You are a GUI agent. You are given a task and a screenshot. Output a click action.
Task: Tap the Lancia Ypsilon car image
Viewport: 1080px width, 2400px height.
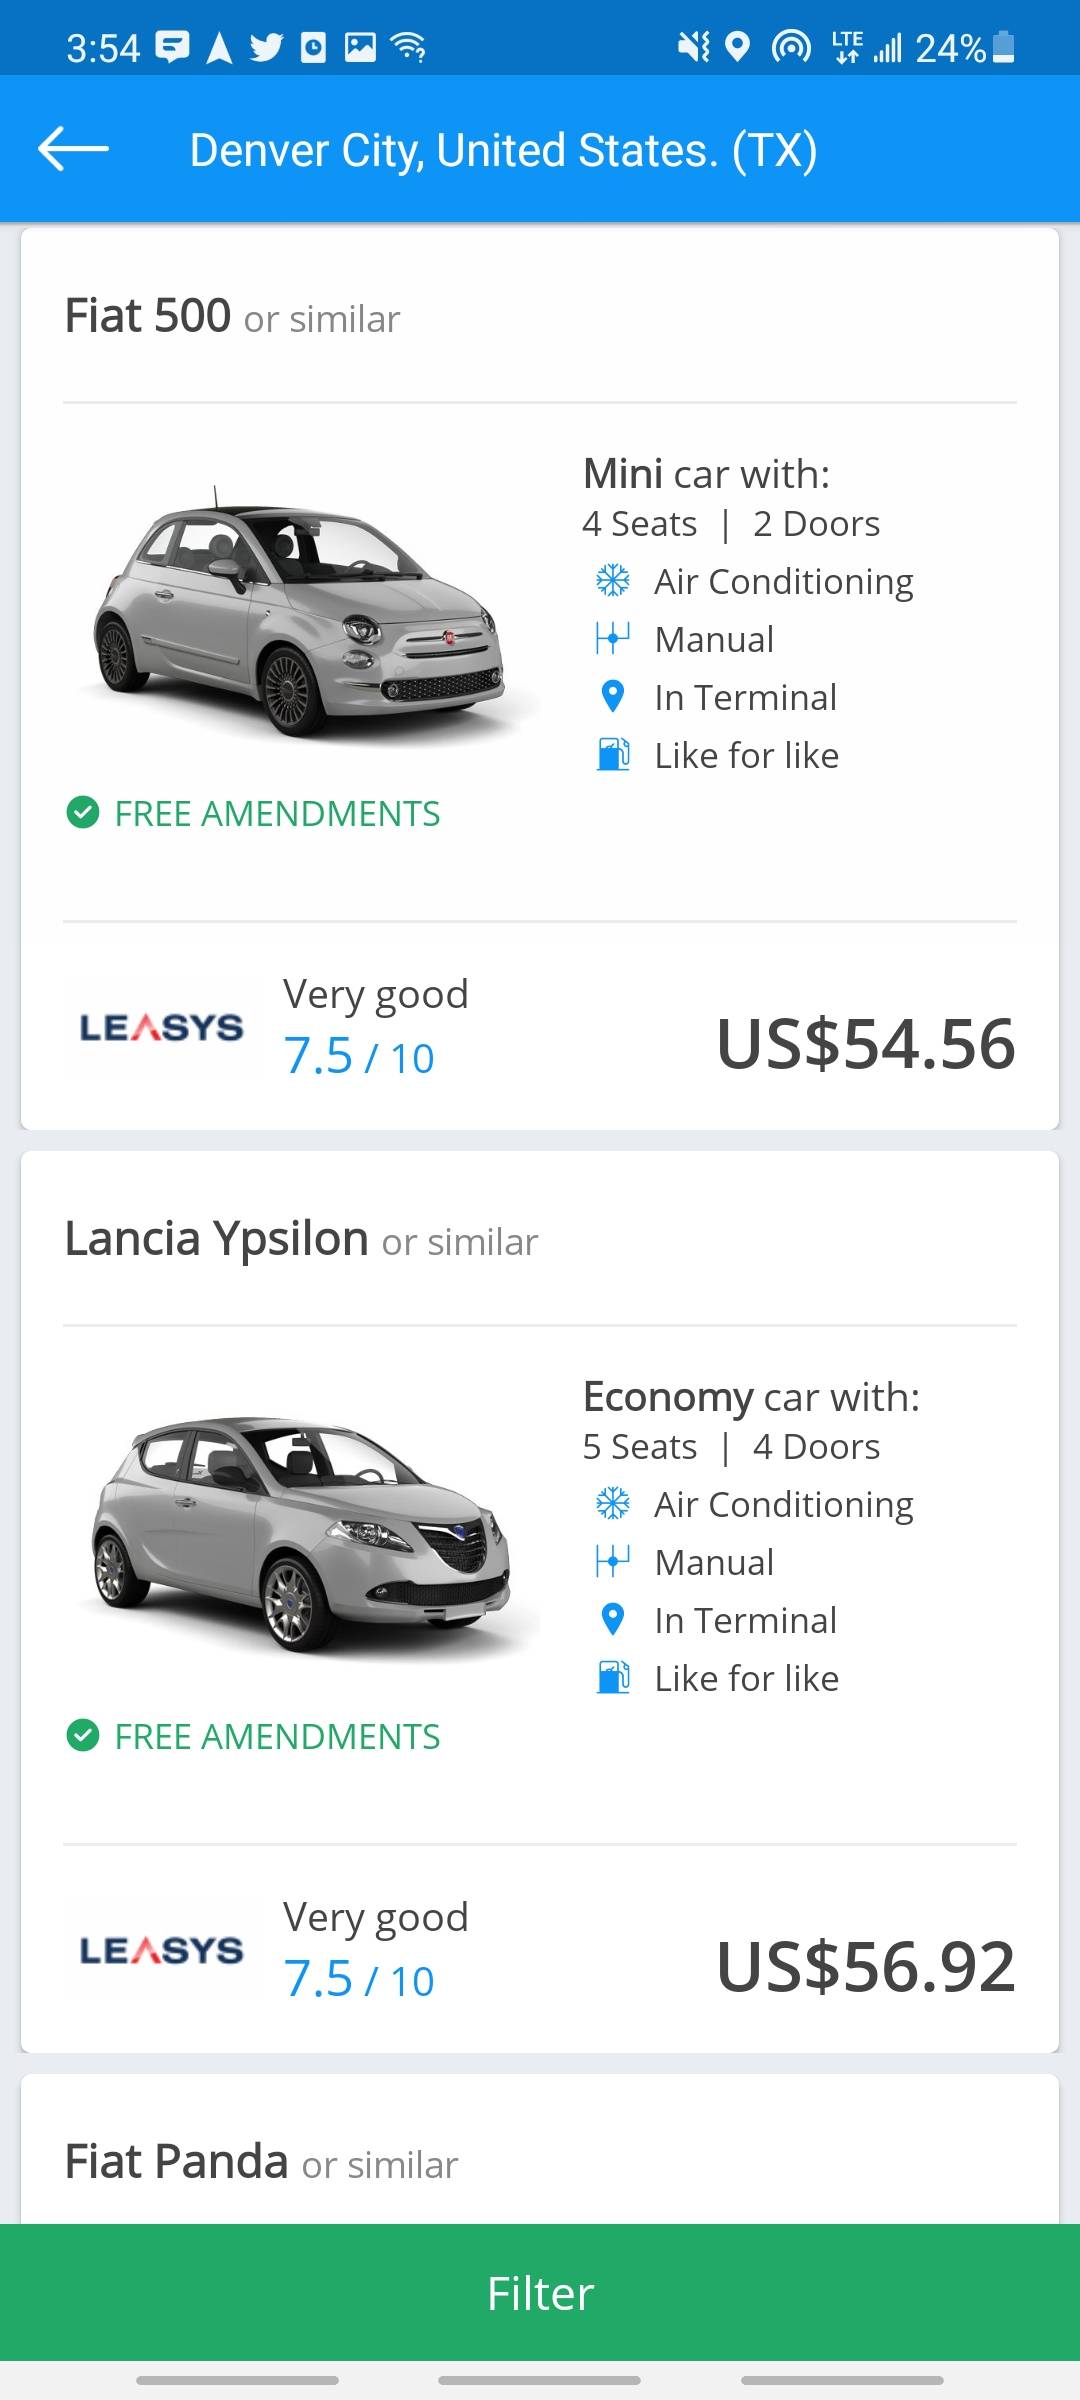point(300,1531)
